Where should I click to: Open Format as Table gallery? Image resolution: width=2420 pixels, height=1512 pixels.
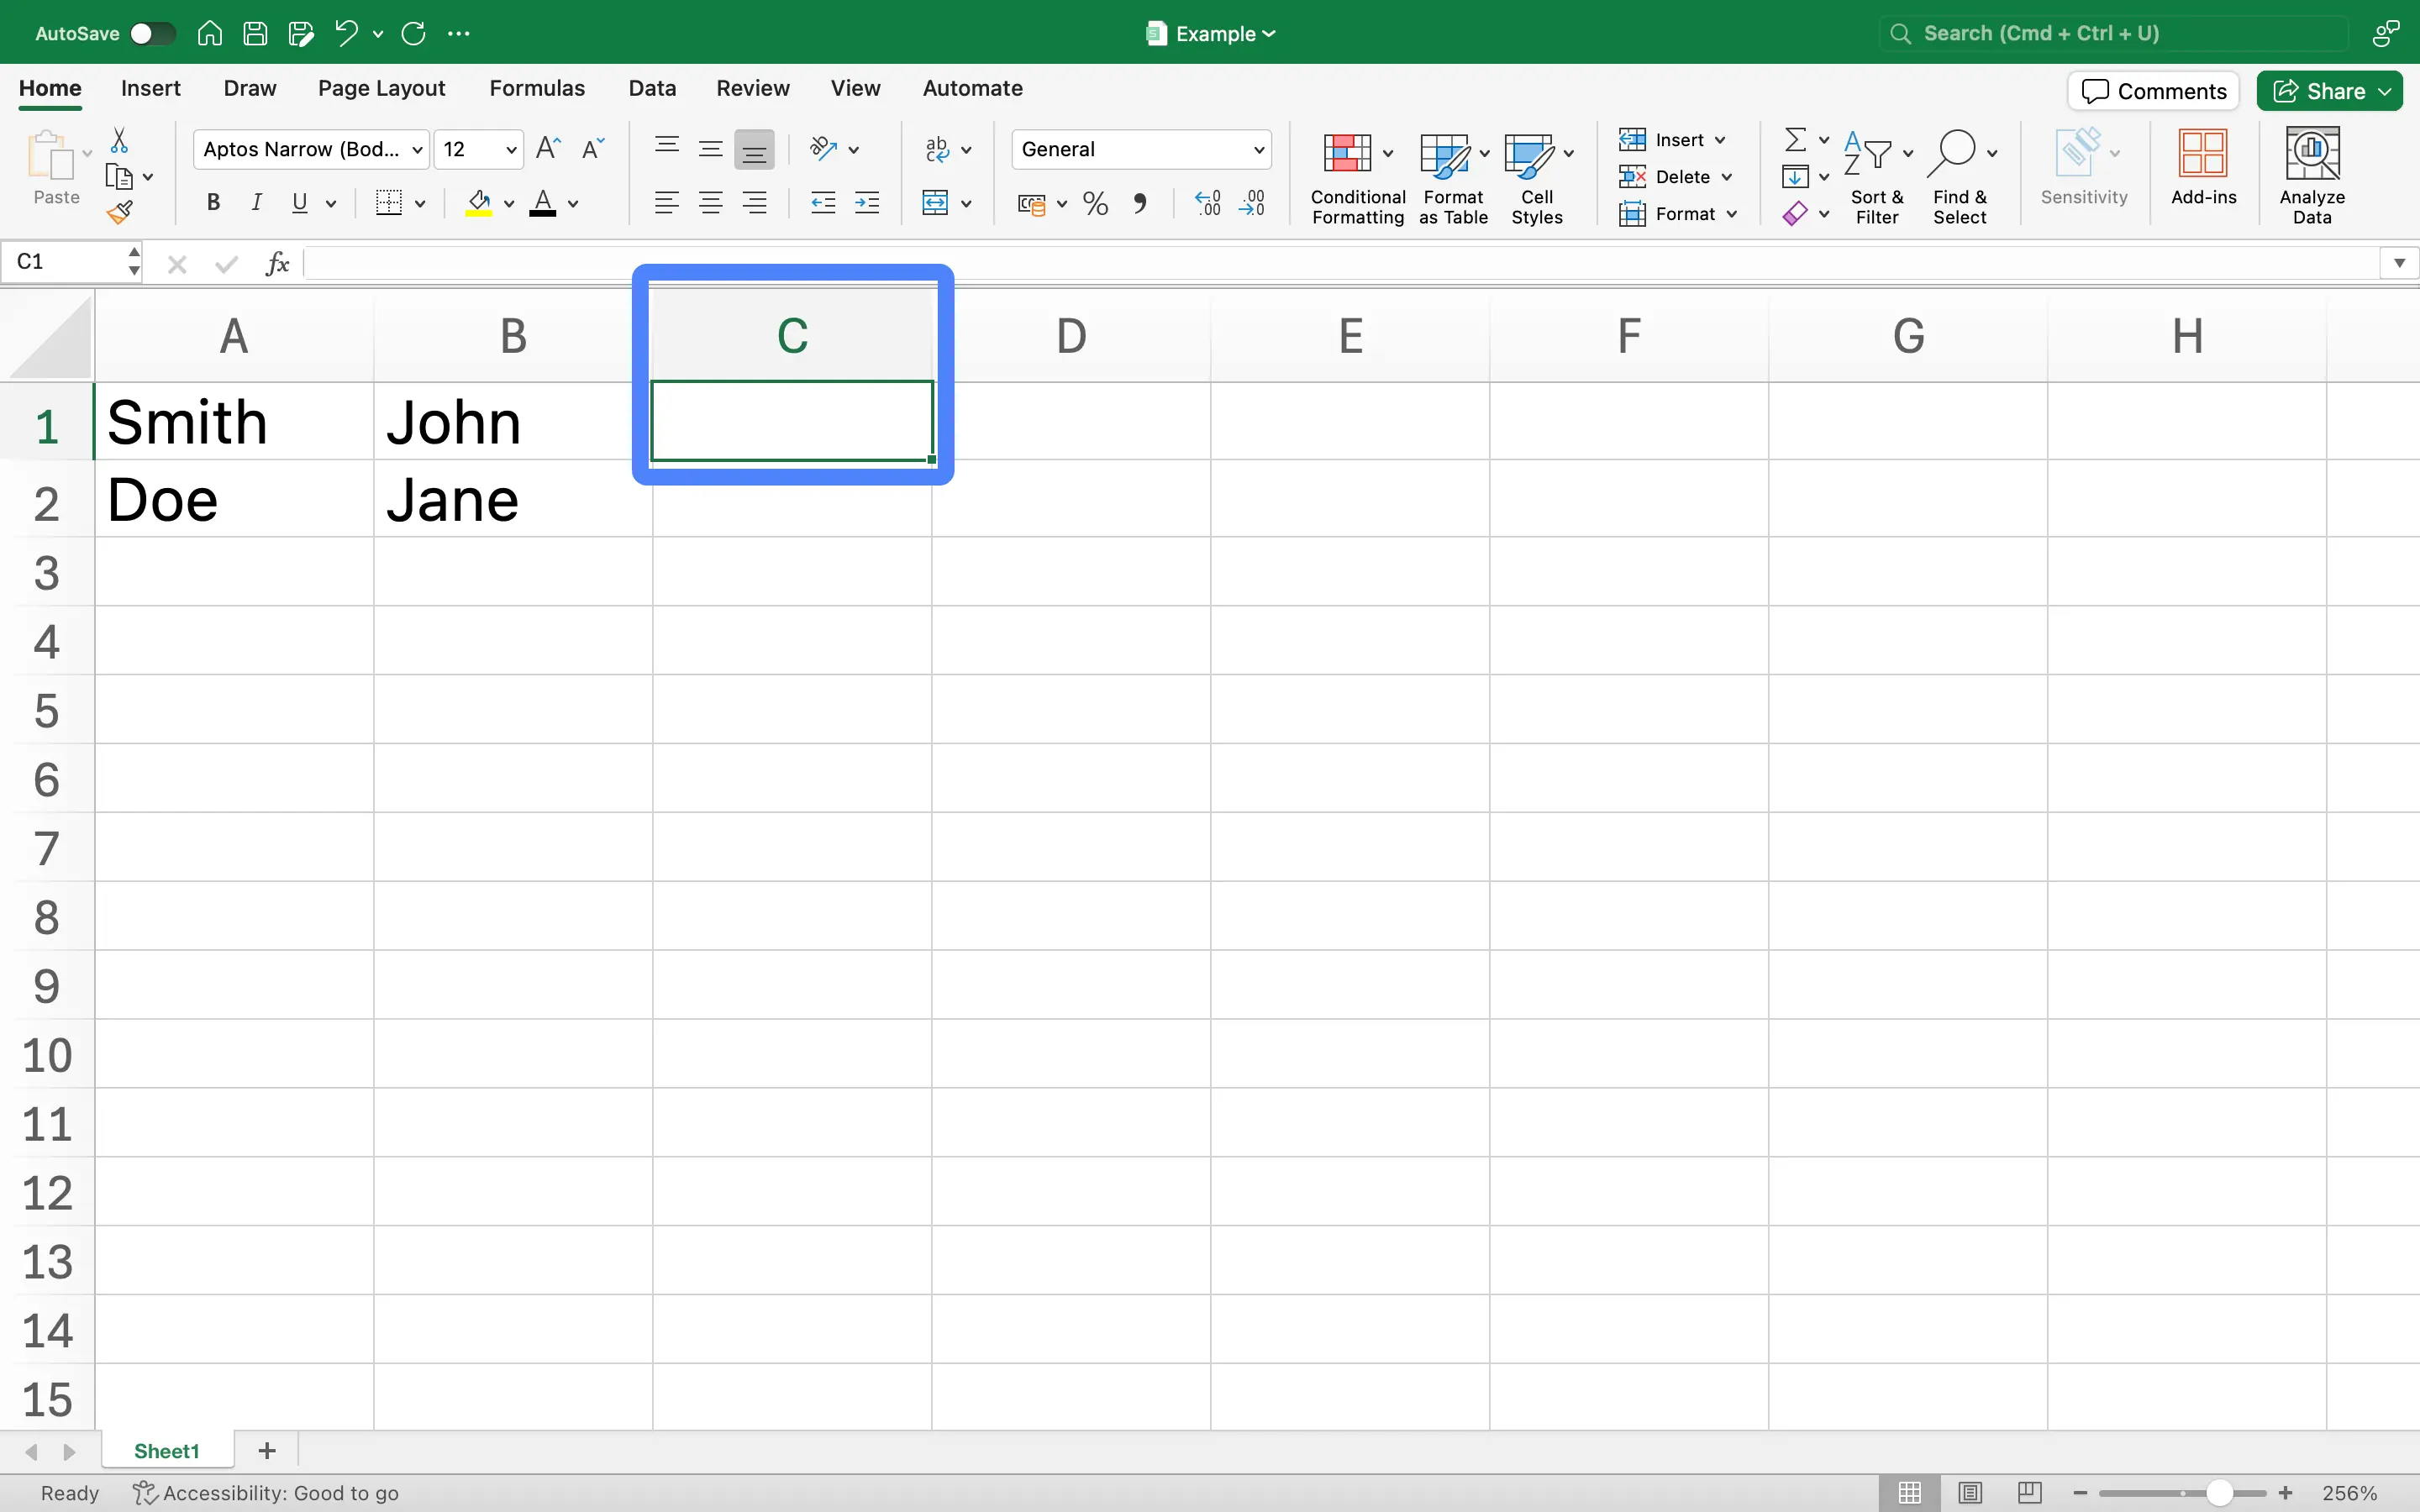1453,178
